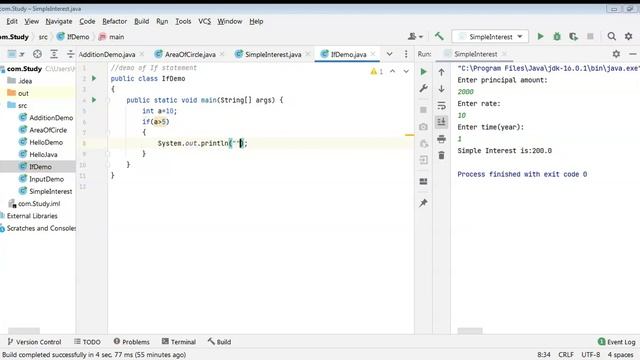Image resolution: width=640 pixels, height=360 pixels.
Task: Open editor tabs more-options kebab menu
Action: (406, 54)
